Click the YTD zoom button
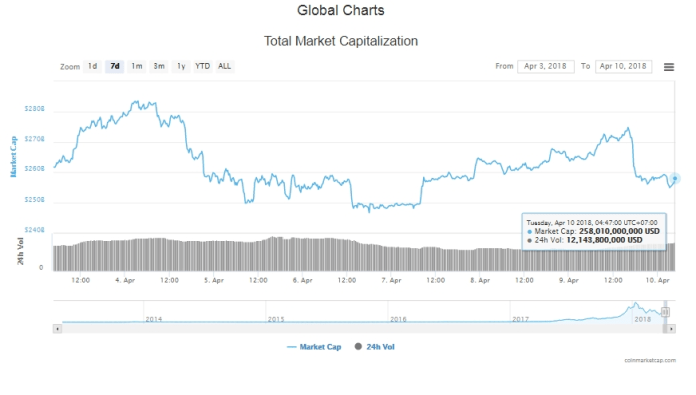The height and width of the screenshot is (395, 696). click(x=203, y=67)
